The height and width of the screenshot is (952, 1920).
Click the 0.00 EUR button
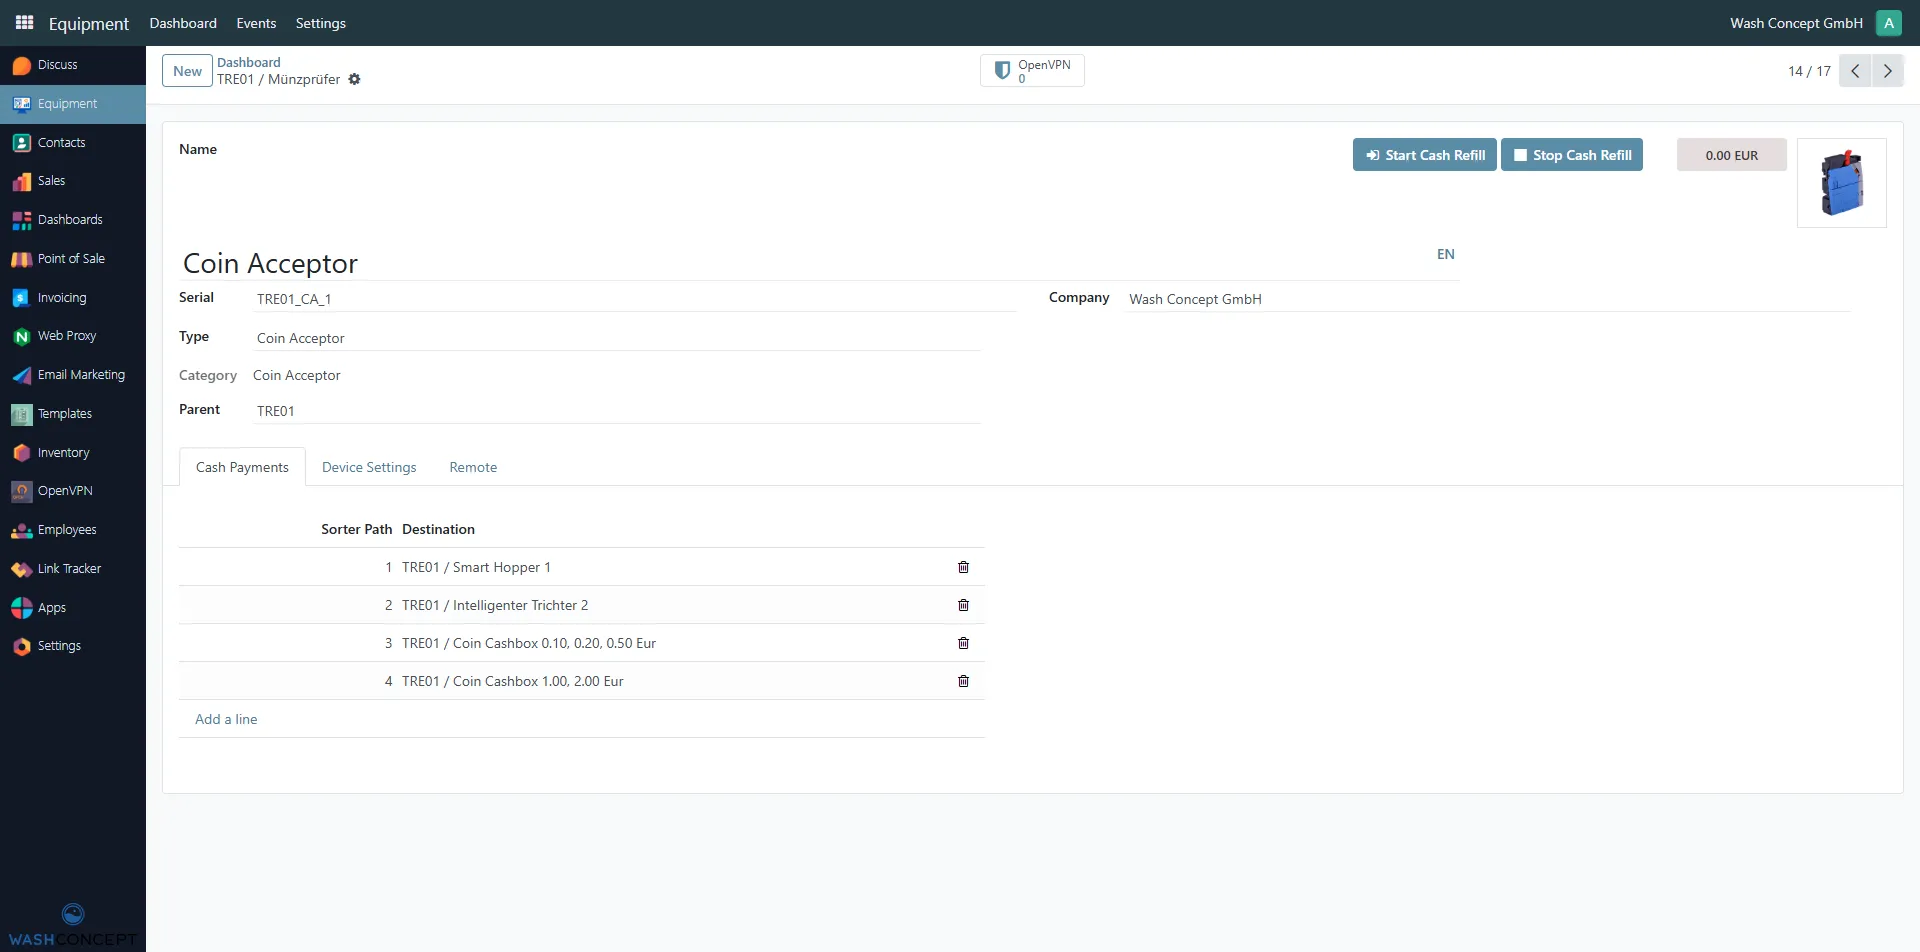pyautogui.click(x=1731, y=155)
